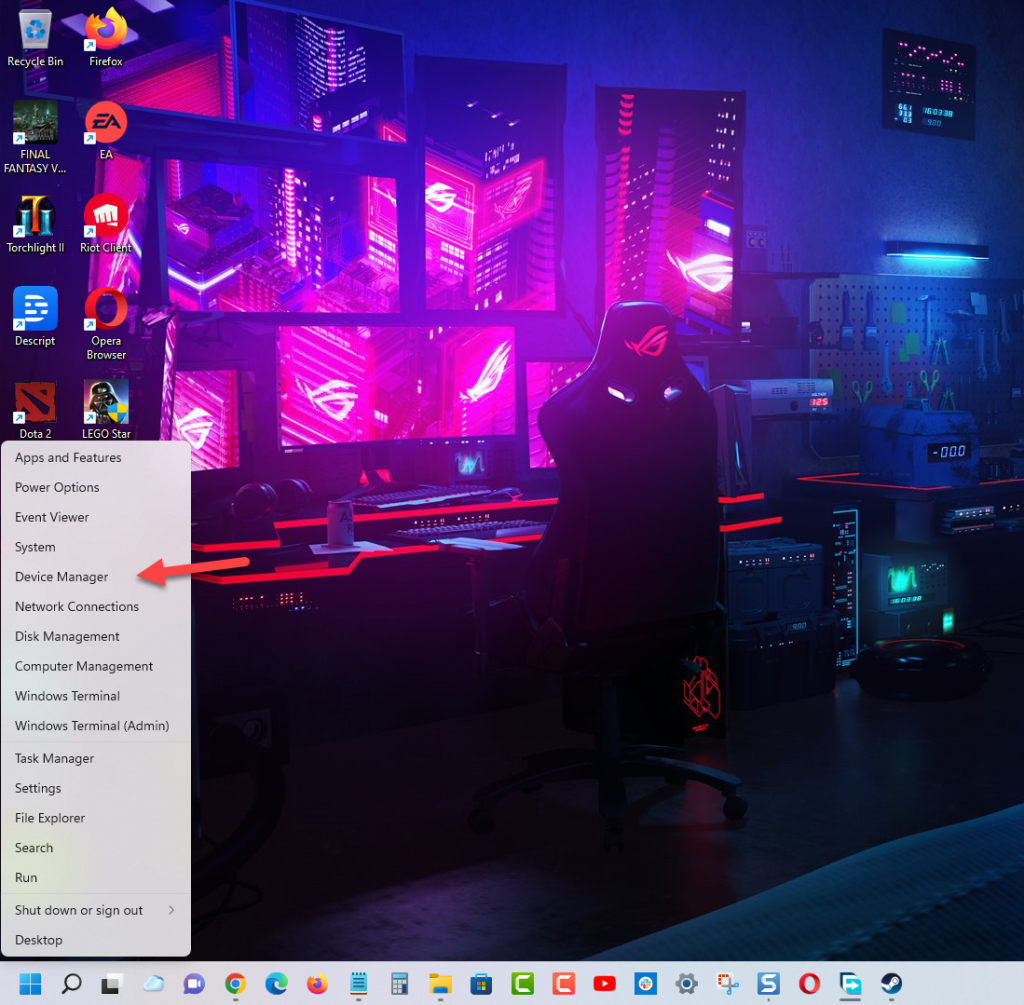This screenshot has height=1005, width=1024.
Task: Choose Network Connections
Action: 76,607
